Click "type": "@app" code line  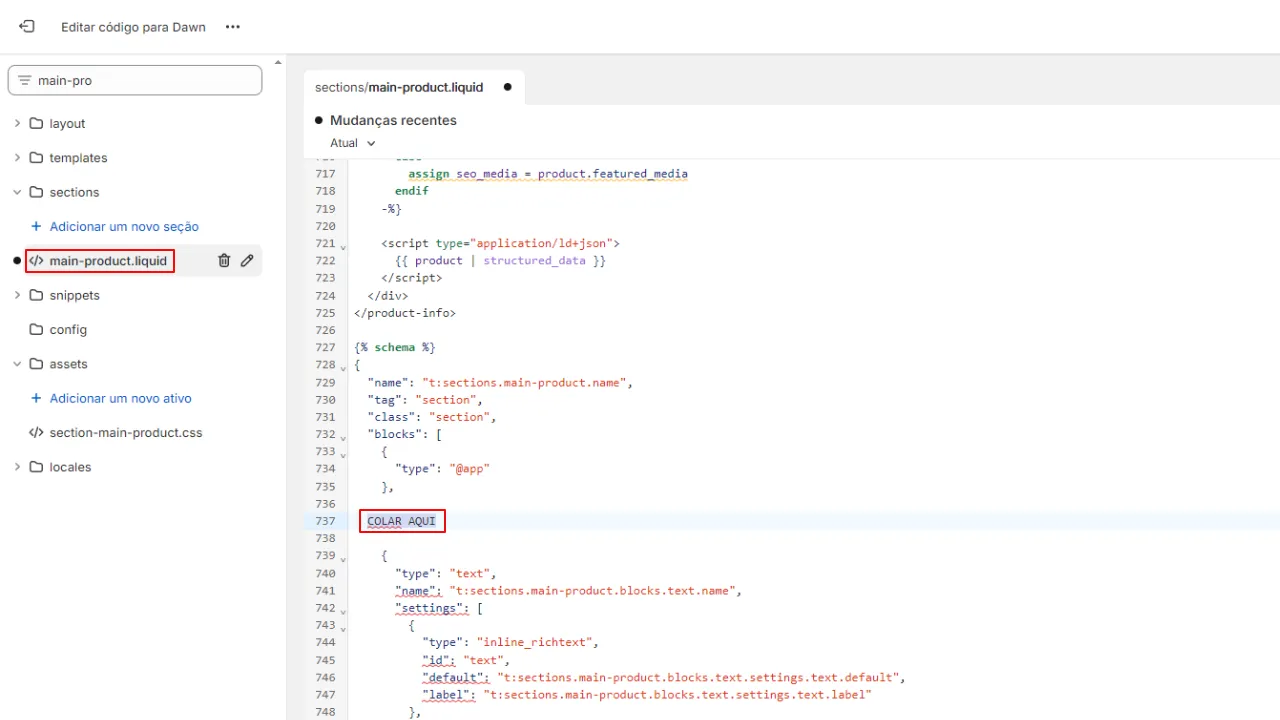[443, 468]
